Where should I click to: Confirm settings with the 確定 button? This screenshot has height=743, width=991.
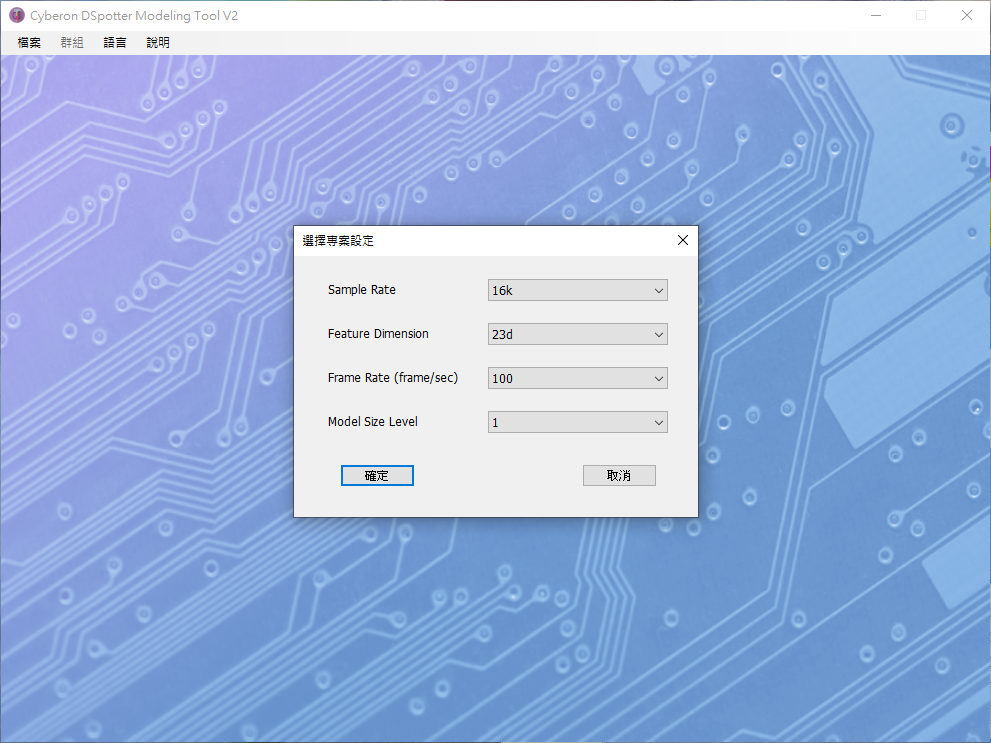pos(377,476)
